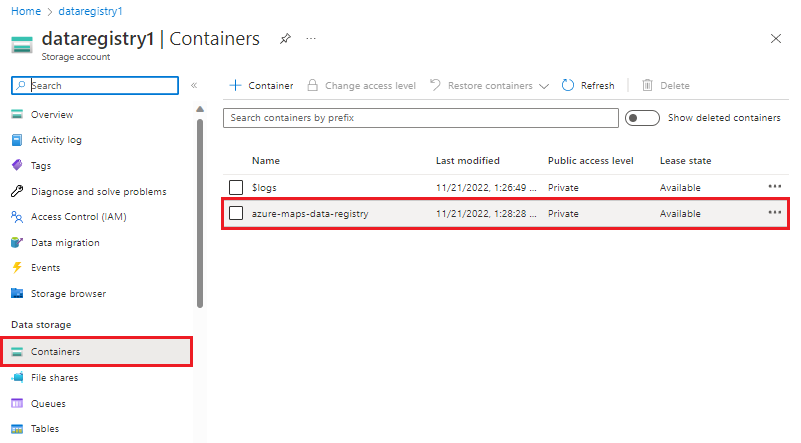The height and width of the screenshot is (443, 801).
Task: Close the Containers blade
Action: (775, 39)
